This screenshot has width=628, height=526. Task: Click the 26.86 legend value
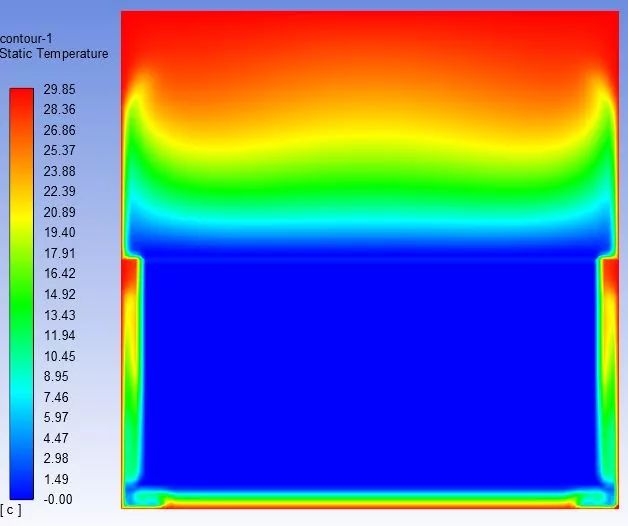[59, 130]
